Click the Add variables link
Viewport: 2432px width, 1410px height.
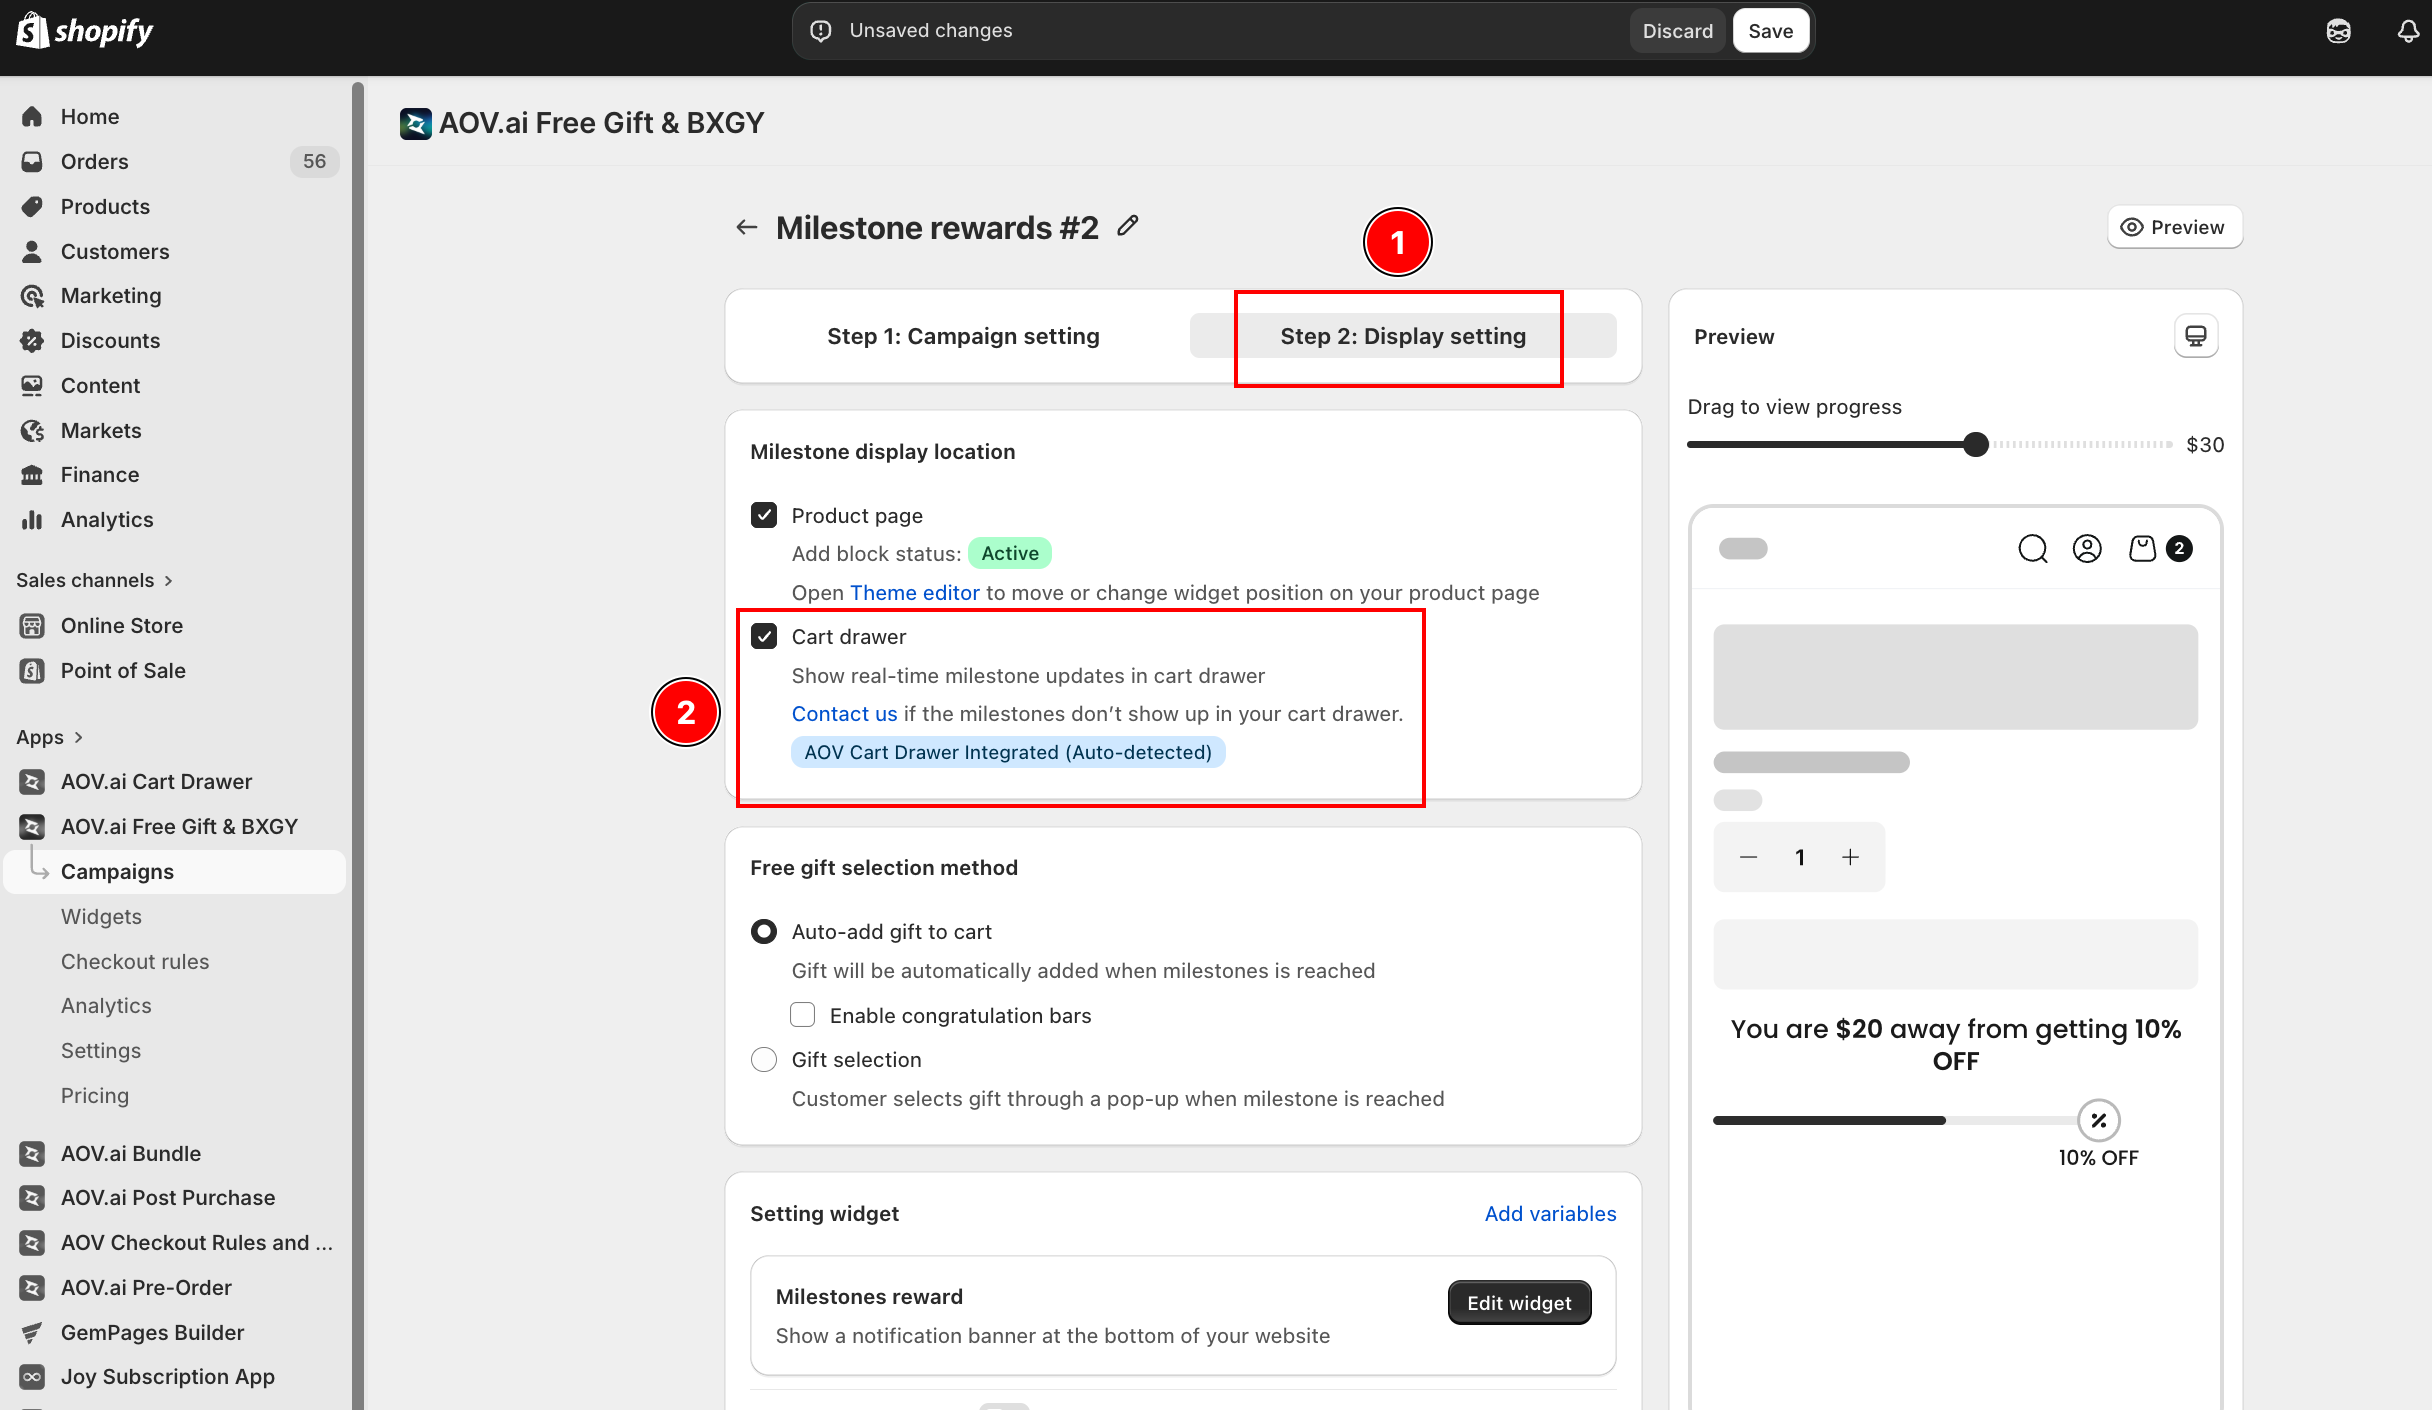(1551, 1214)
